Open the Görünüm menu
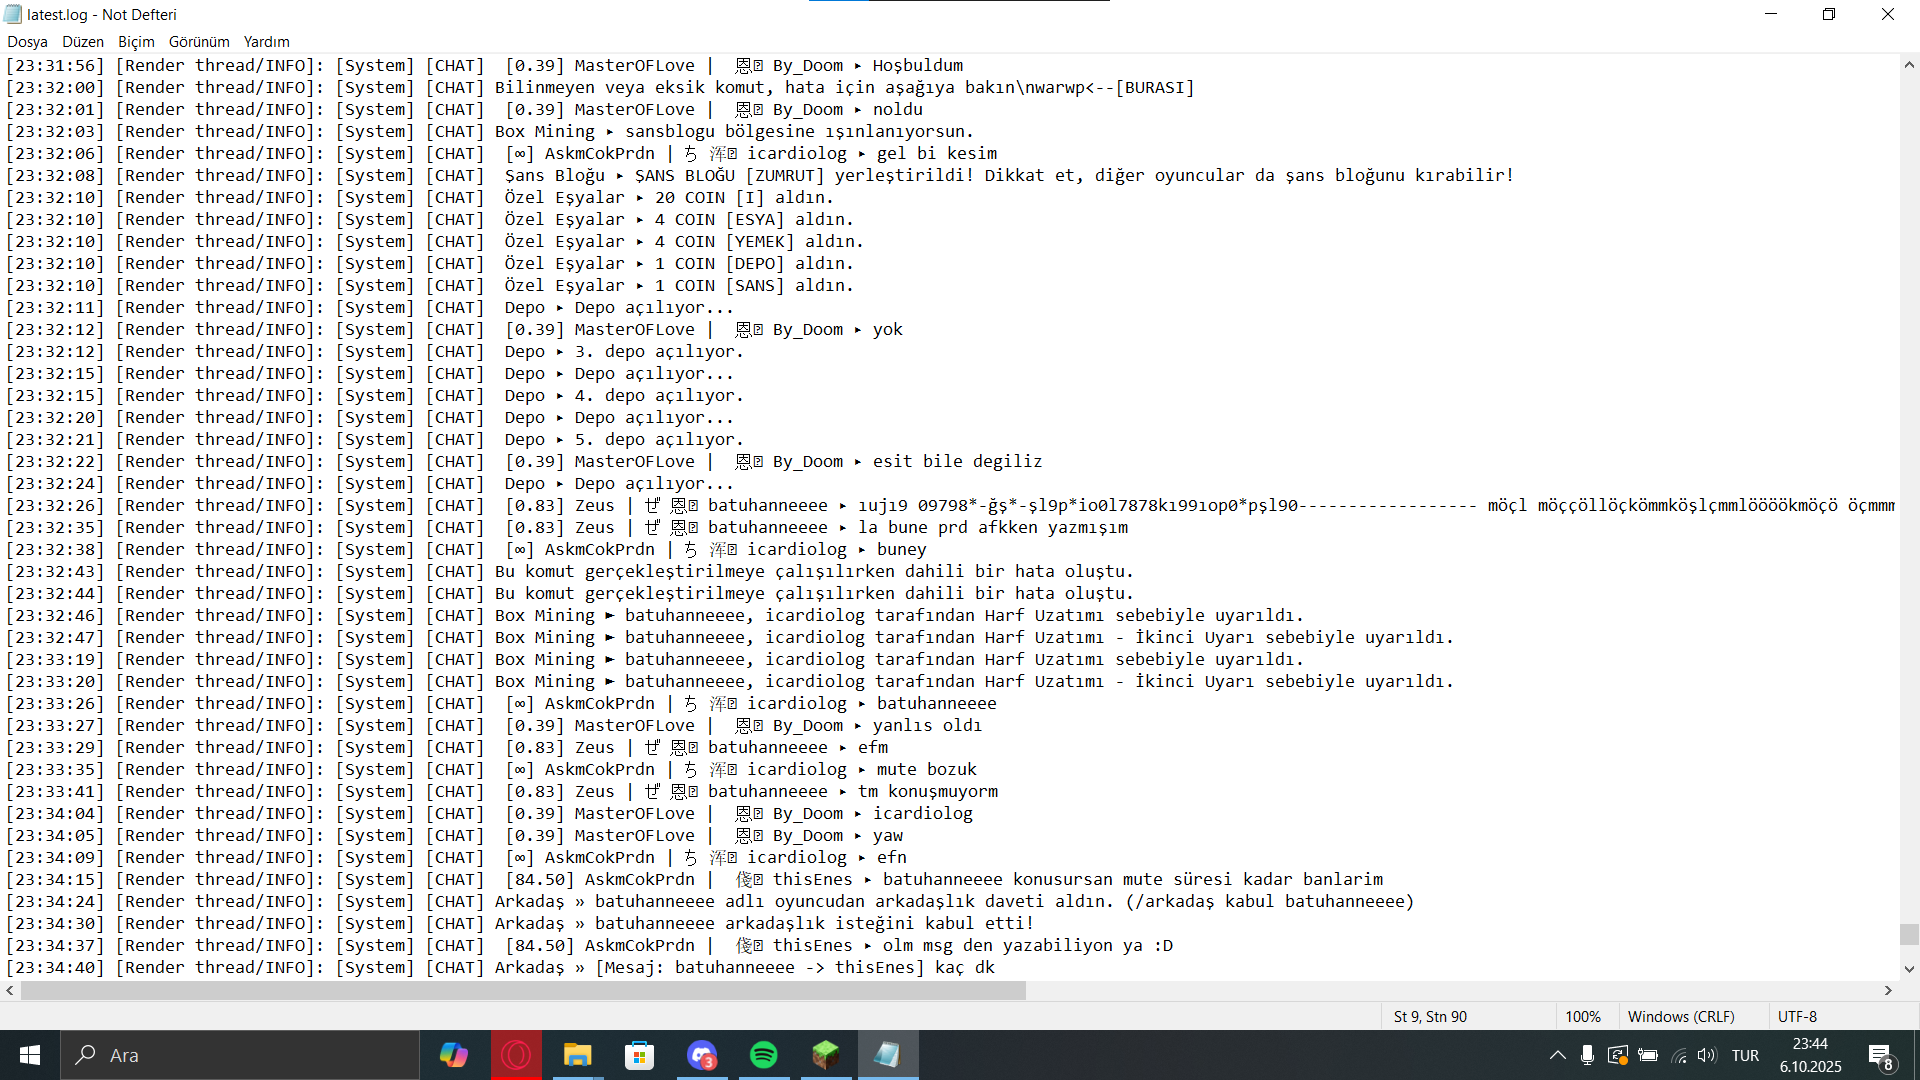The width and height of the screenshot is (1920, 1080). (x=199, y=42)
